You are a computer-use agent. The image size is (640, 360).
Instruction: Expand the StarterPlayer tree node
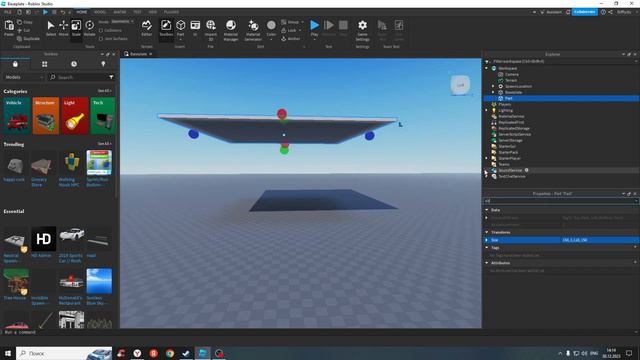tap(487, 158)
